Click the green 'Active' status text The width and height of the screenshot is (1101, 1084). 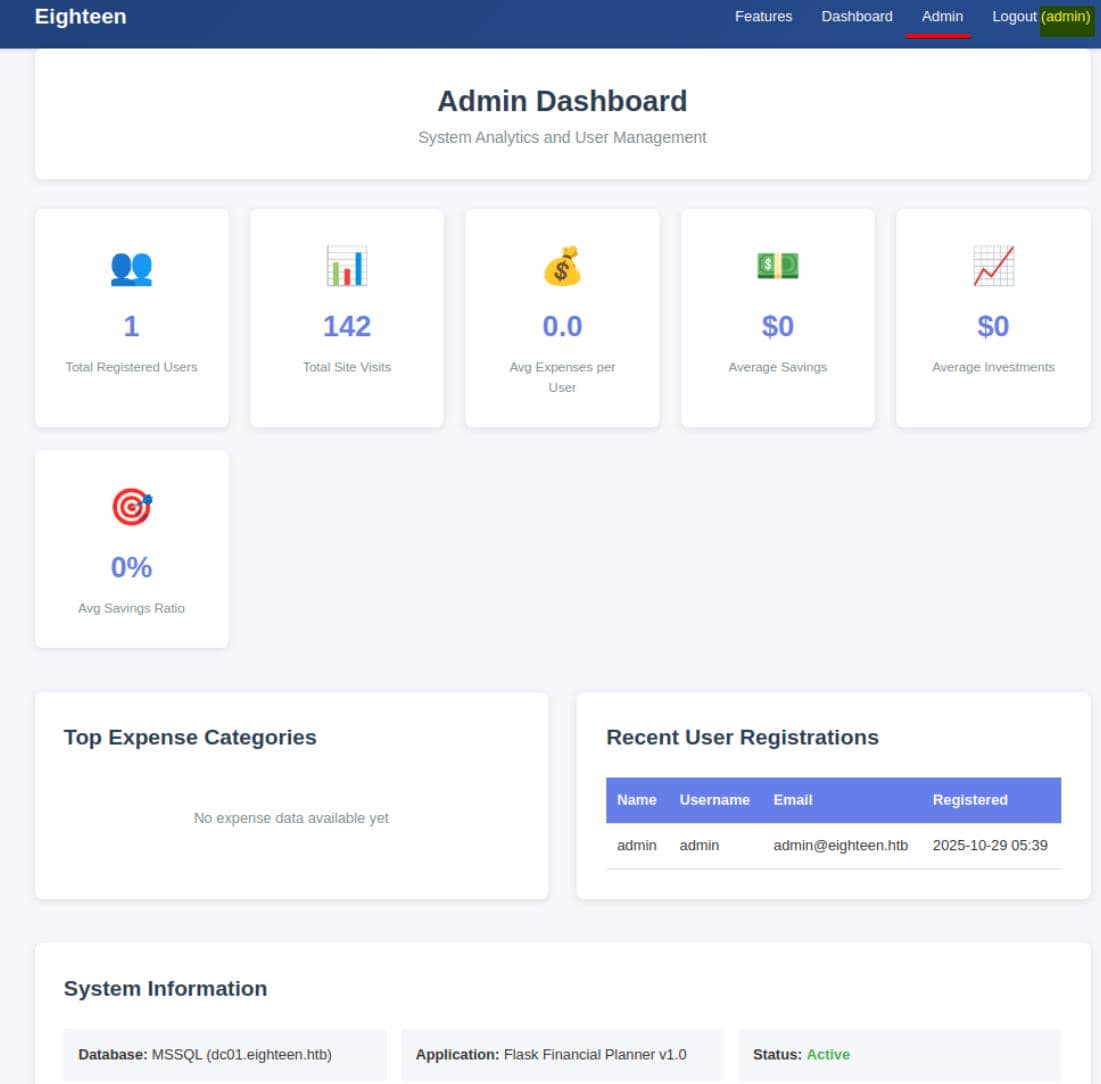click(828, 1055)
